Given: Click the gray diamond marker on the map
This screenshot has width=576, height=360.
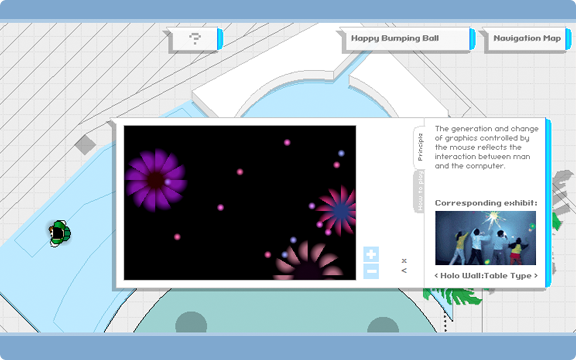Looking at the screenshot, I should 85,145.
